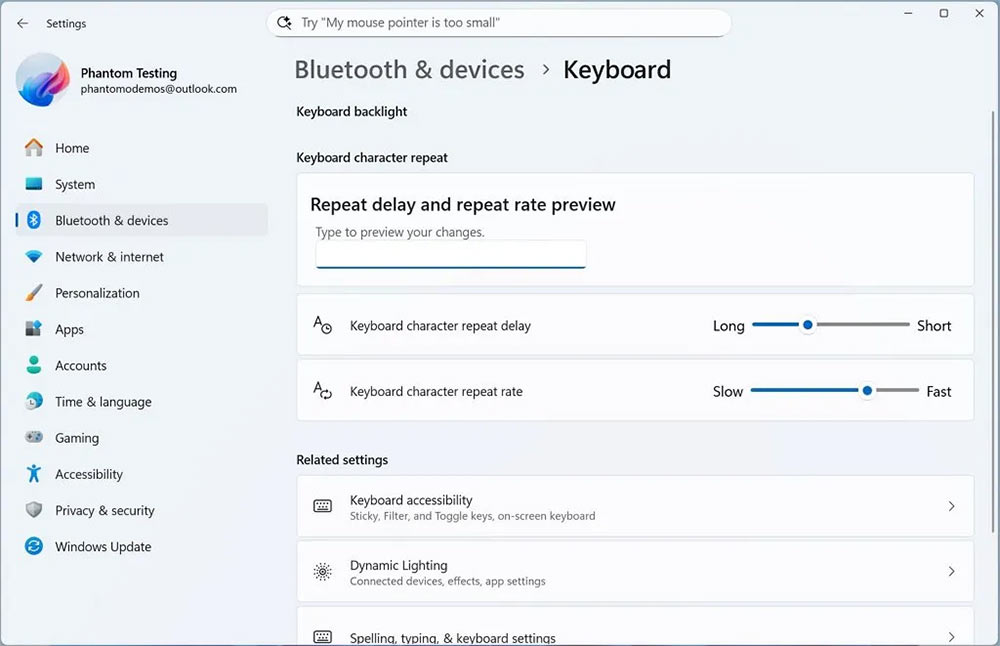The height and width of the screenshot is (646, 1000).
Task: Select the Accounts sidebar entry
Action: (81, 365)
